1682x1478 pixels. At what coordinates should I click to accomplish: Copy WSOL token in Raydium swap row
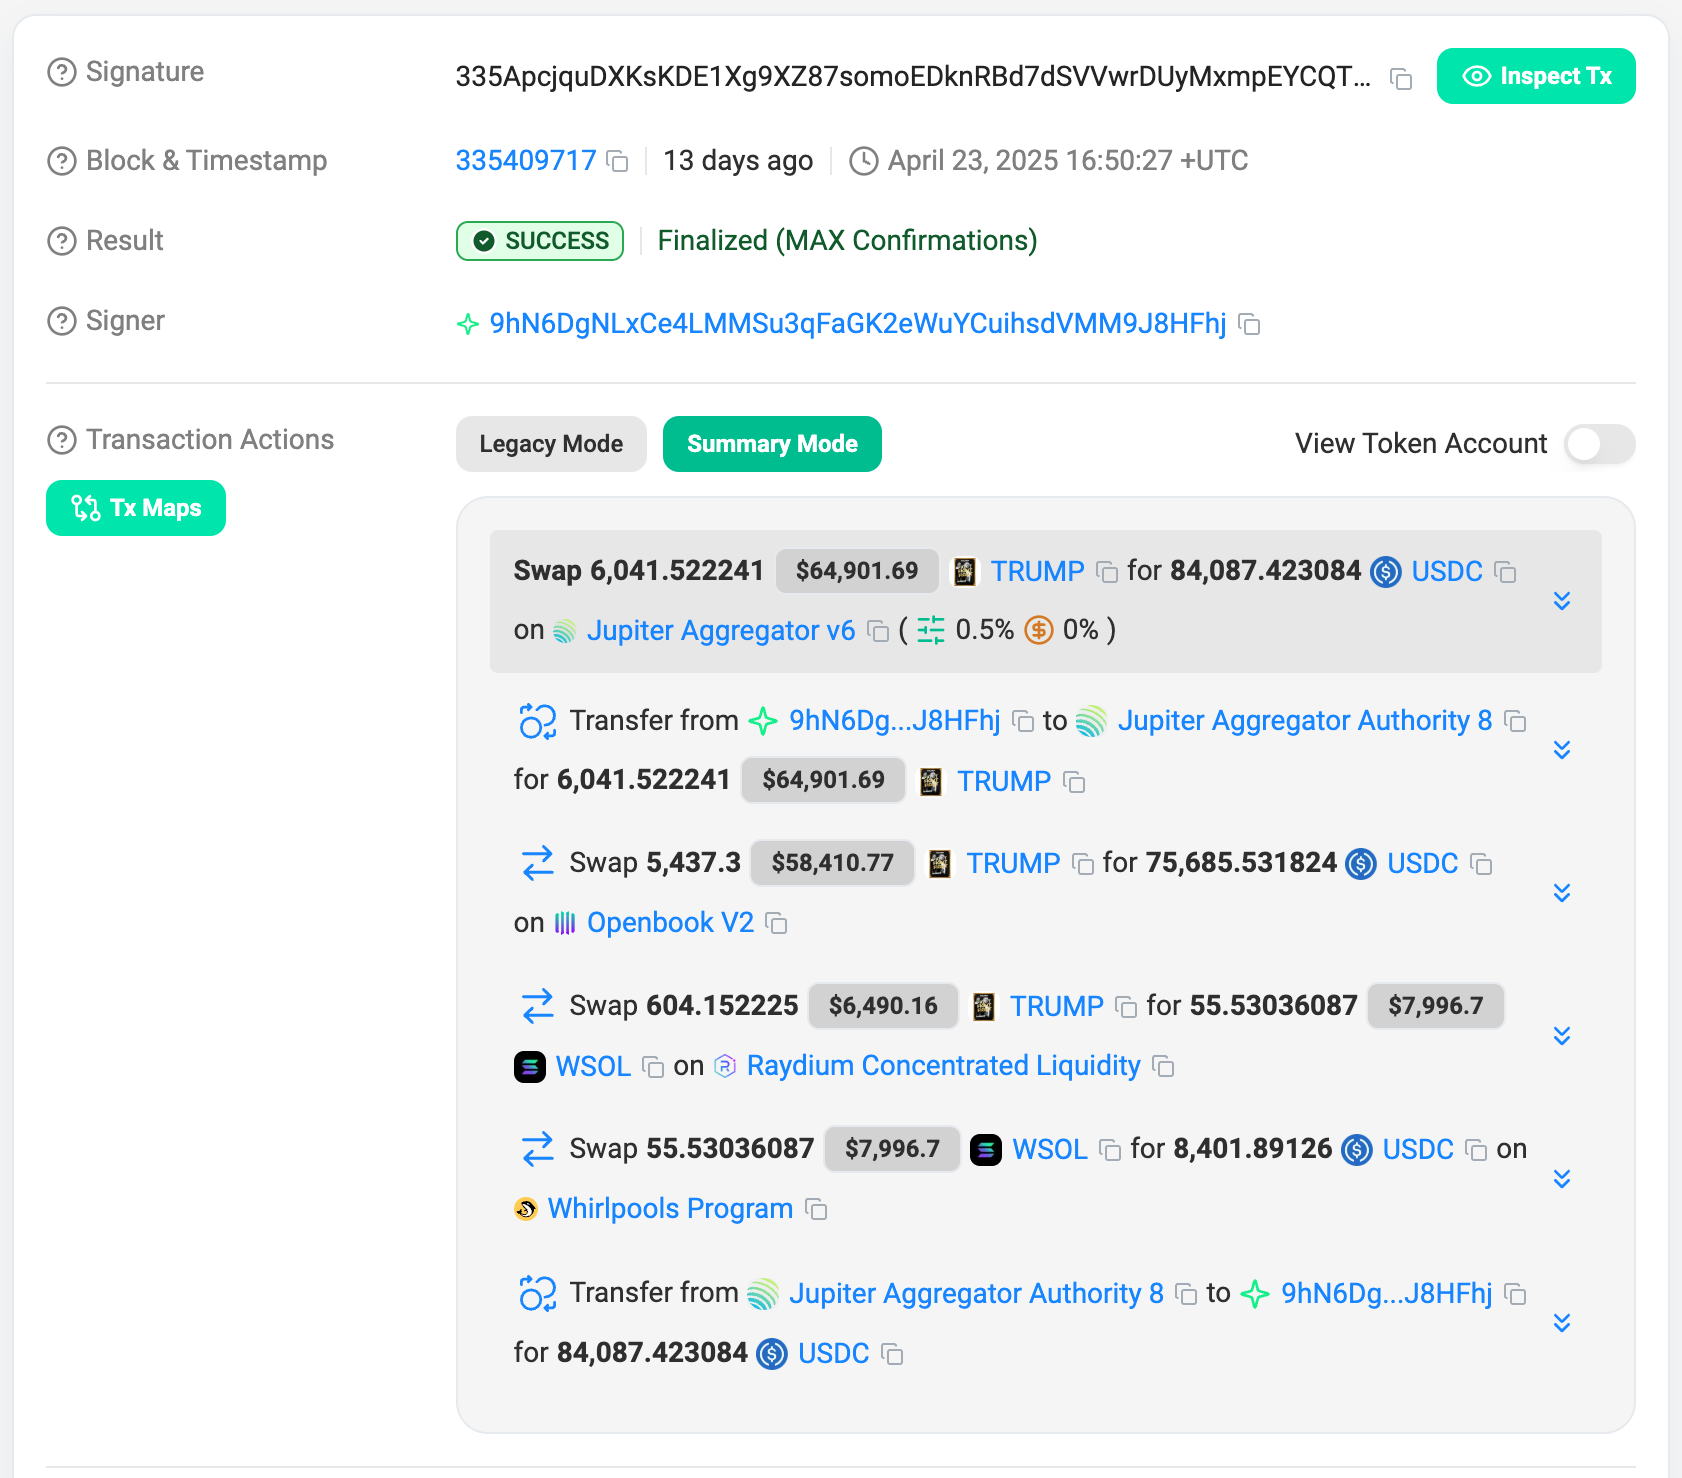point(653,1067)
